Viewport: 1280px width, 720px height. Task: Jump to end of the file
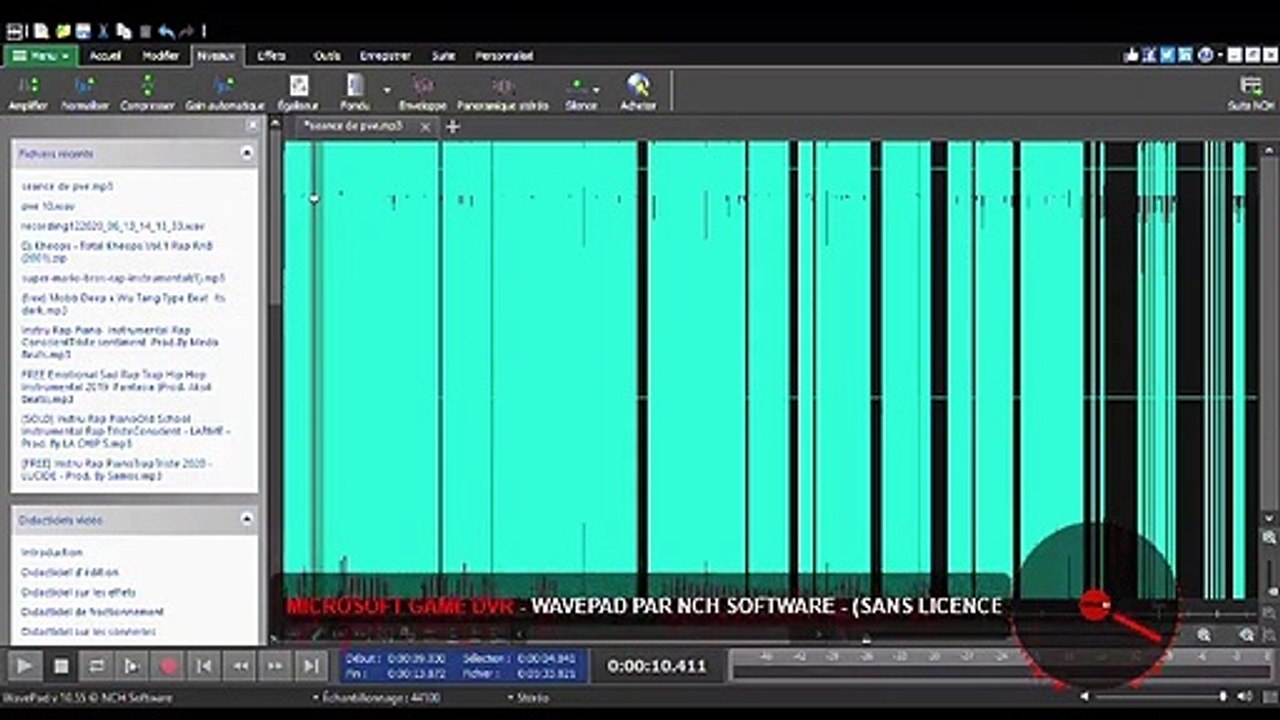click(x=311, y=666)
